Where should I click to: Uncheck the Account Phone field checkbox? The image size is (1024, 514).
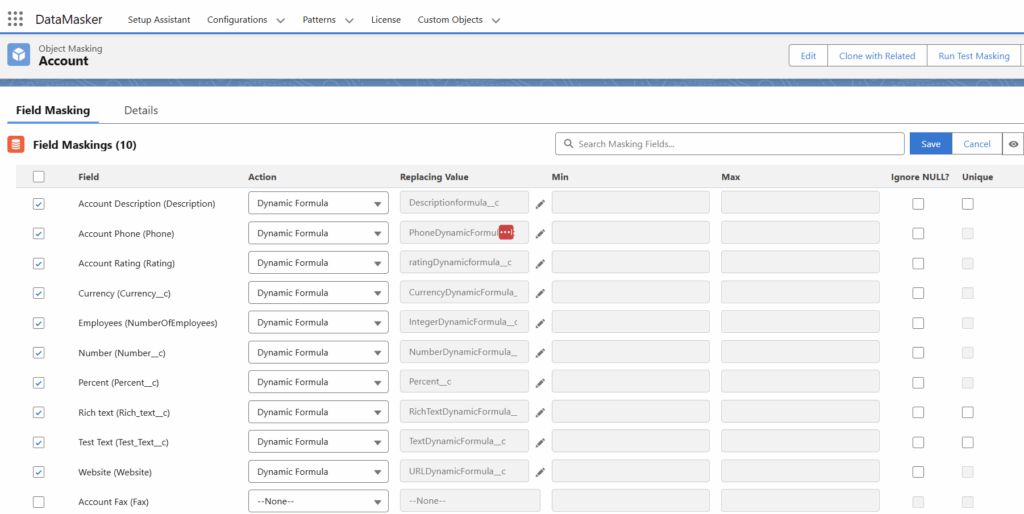(x=39, y=234)
